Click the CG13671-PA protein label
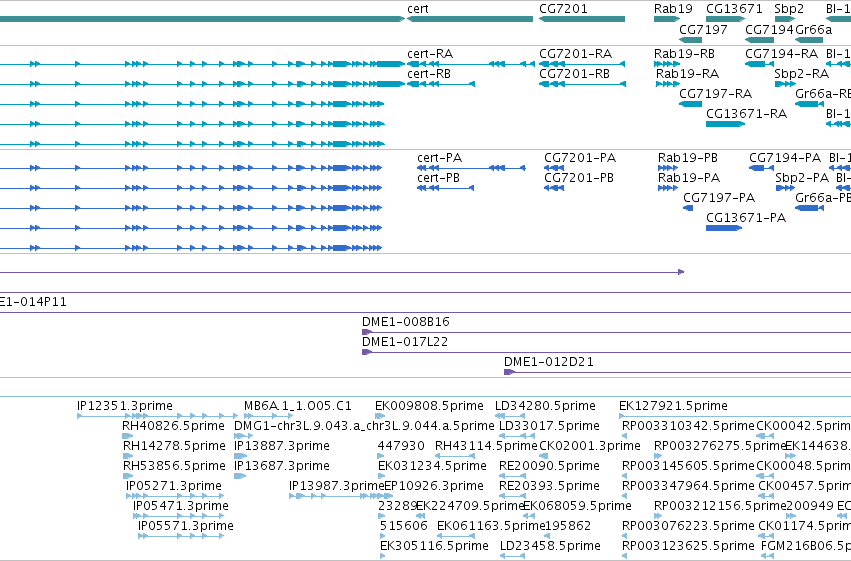The image size is (851, 561). pos(746,218)
